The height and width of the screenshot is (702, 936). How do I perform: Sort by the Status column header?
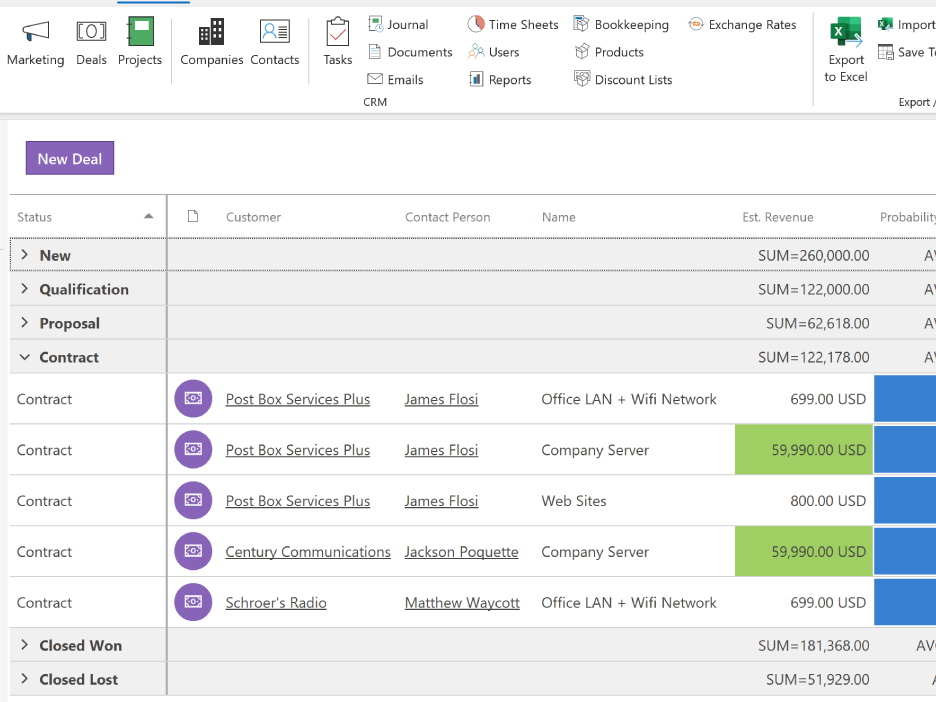click(88, 217)
